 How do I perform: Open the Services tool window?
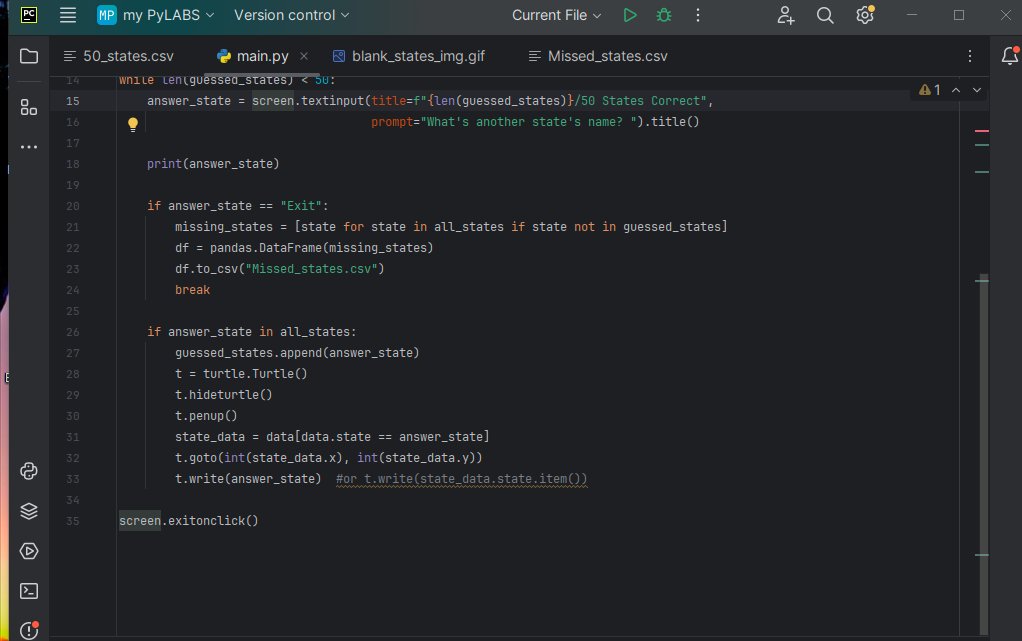point(29,551)
